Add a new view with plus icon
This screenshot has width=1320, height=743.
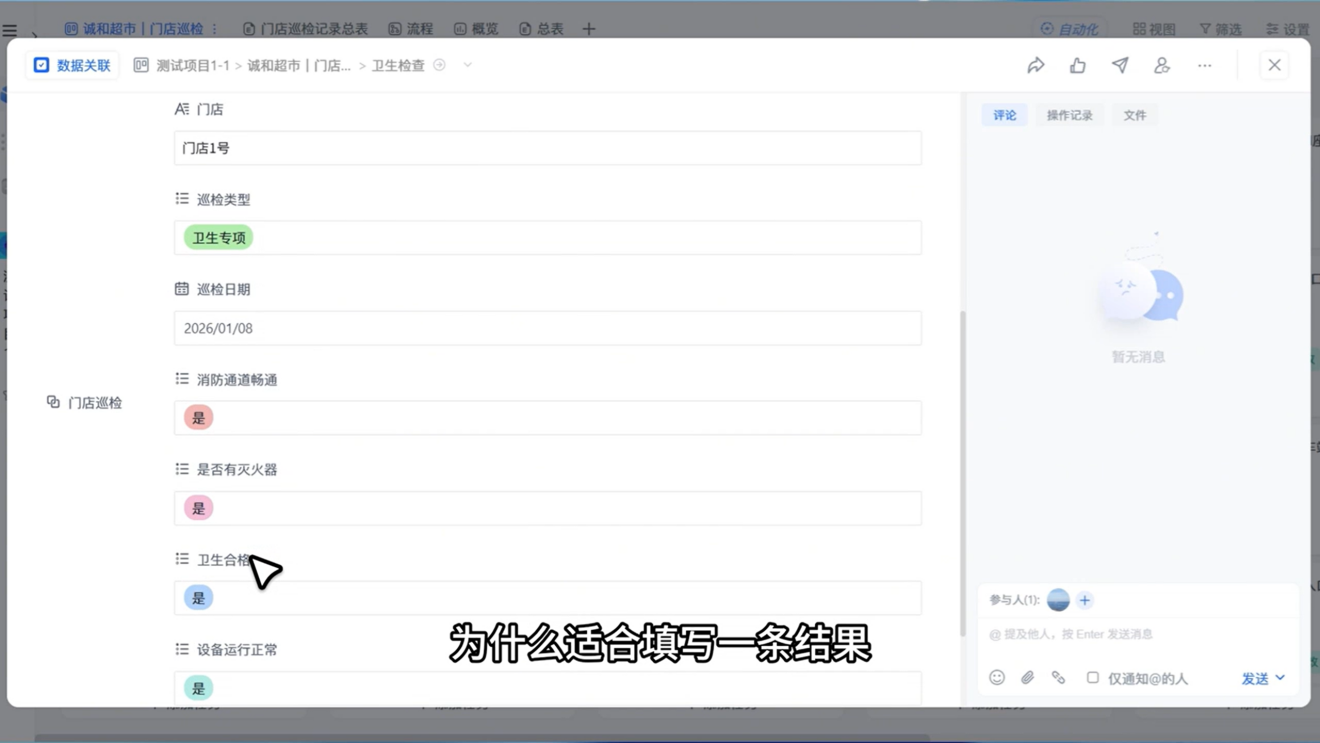(x=589, y=29)
